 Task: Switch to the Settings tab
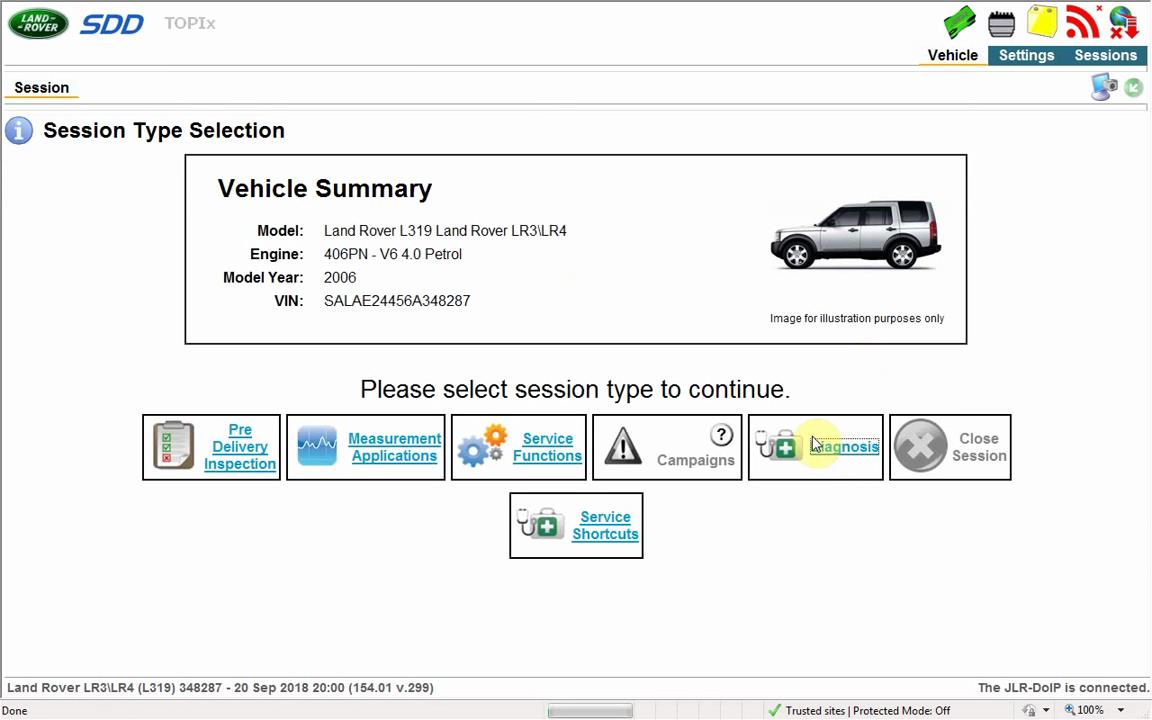click(1026, 56)
